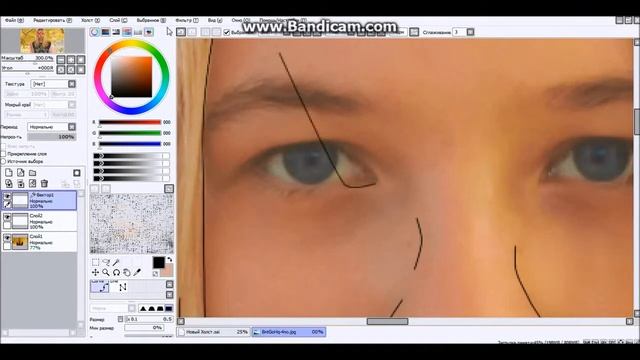Select the hand pan tool
This screenshot has height=360, width=640.
pyautogui.click(x=127, y=272)
